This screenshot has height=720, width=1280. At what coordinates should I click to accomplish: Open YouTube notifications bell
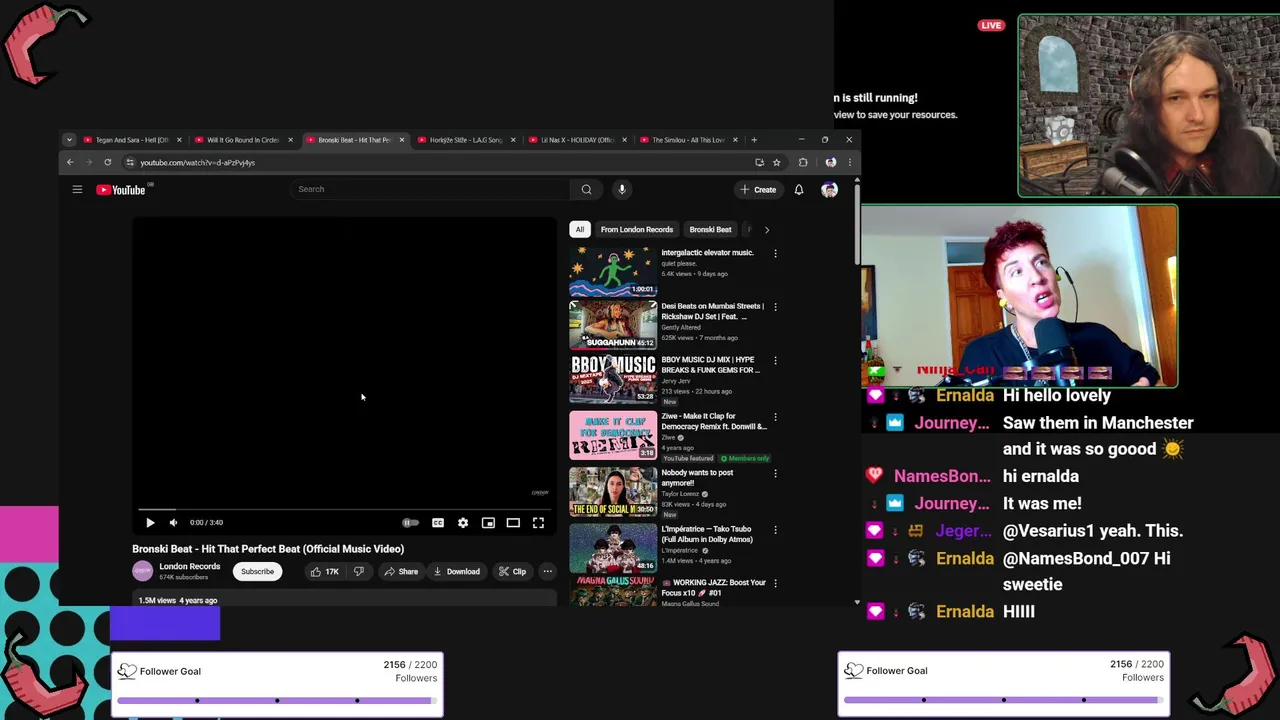[799, 189]
